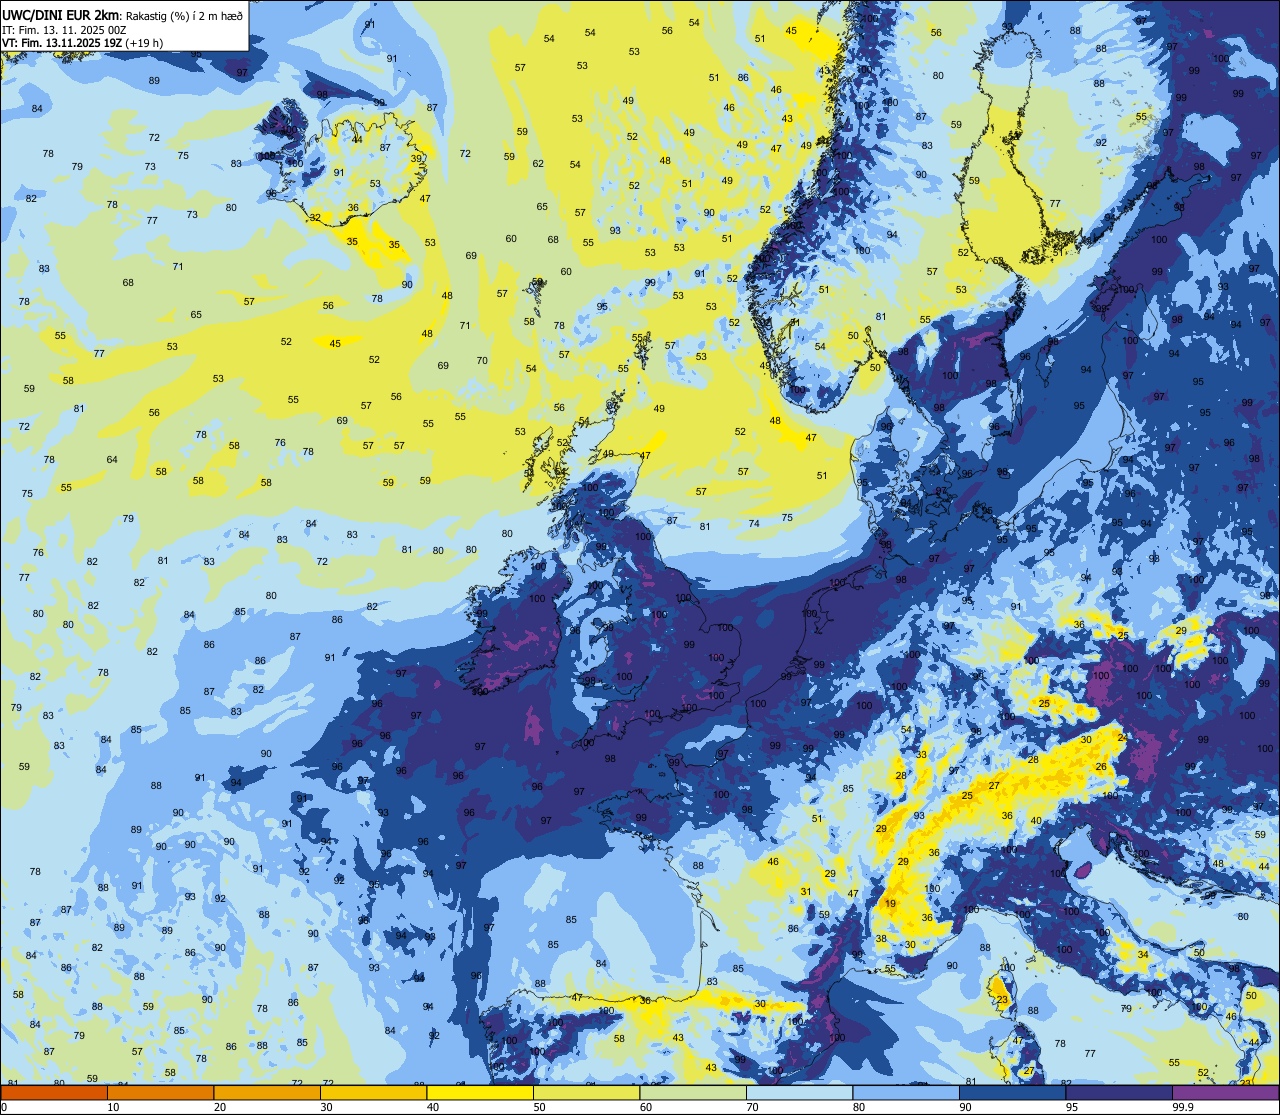
Task: Click the 39 humidity value over northeast Iceland
Action: 416,158
